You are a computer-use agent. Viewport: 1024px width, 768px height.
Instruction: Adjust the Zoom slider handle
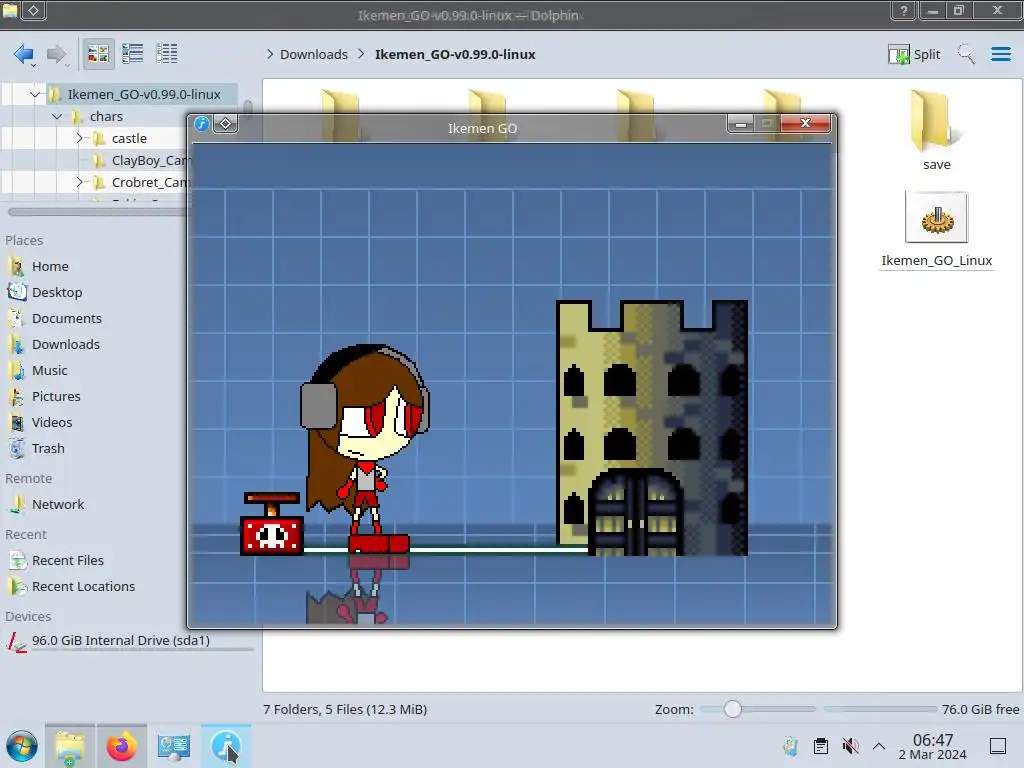pos(733,709)
